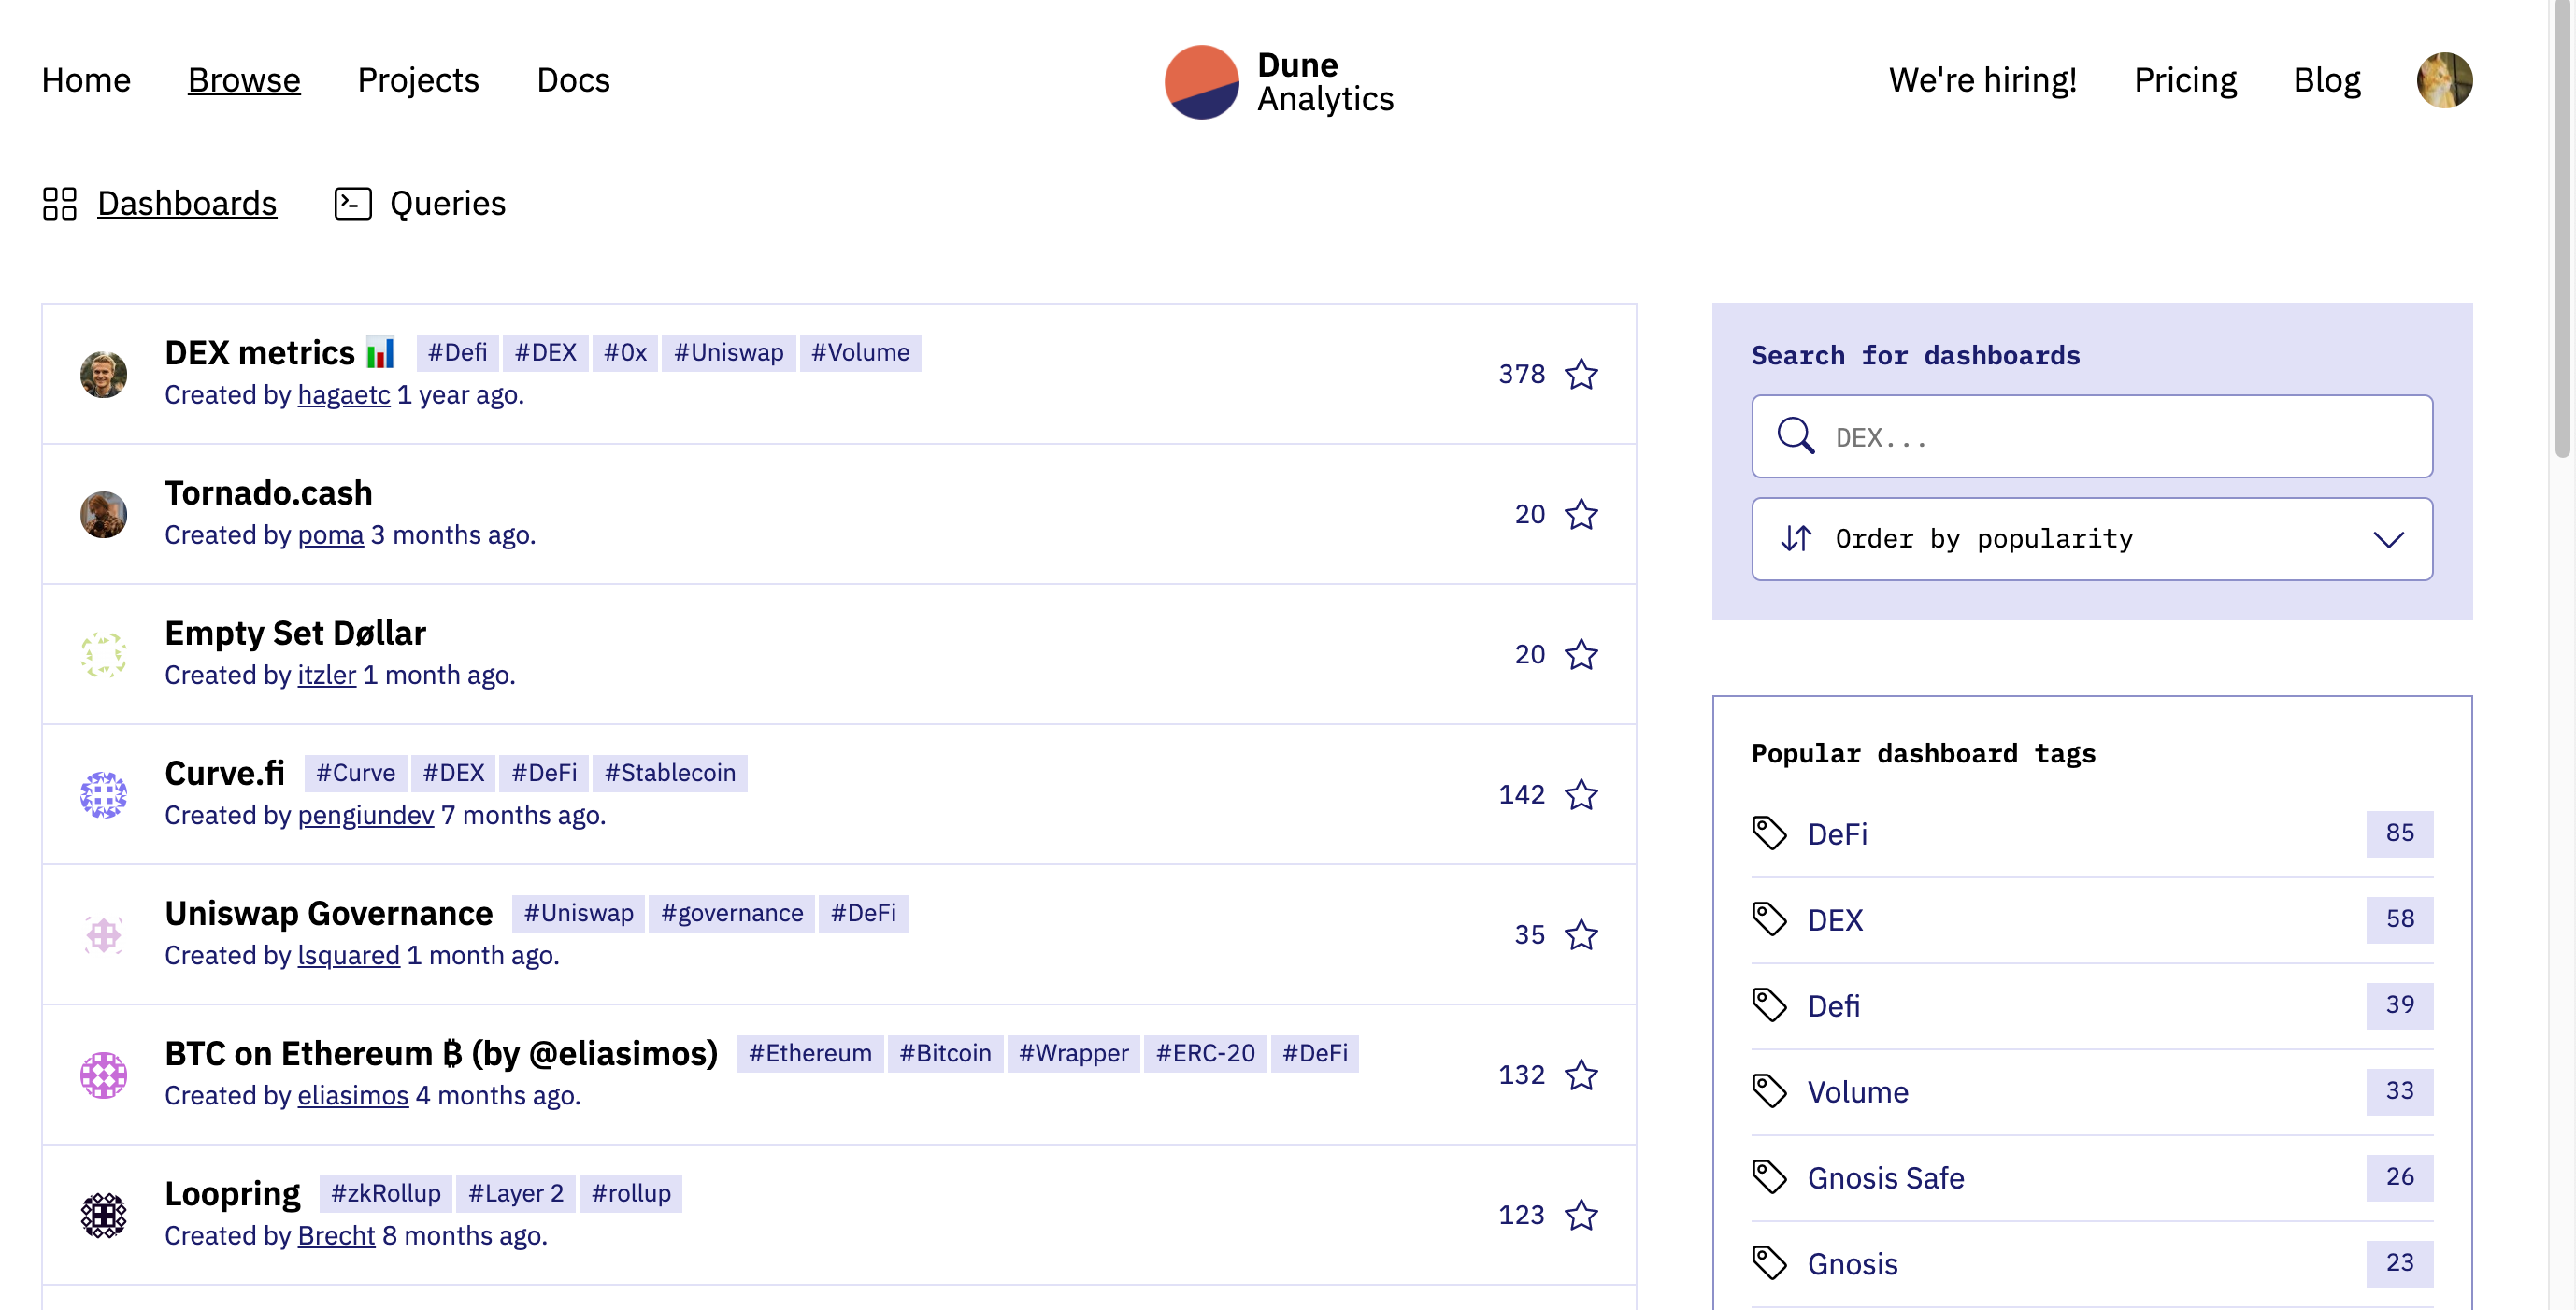
Task: Open the user profile avatar menu
Action: 2443,80
